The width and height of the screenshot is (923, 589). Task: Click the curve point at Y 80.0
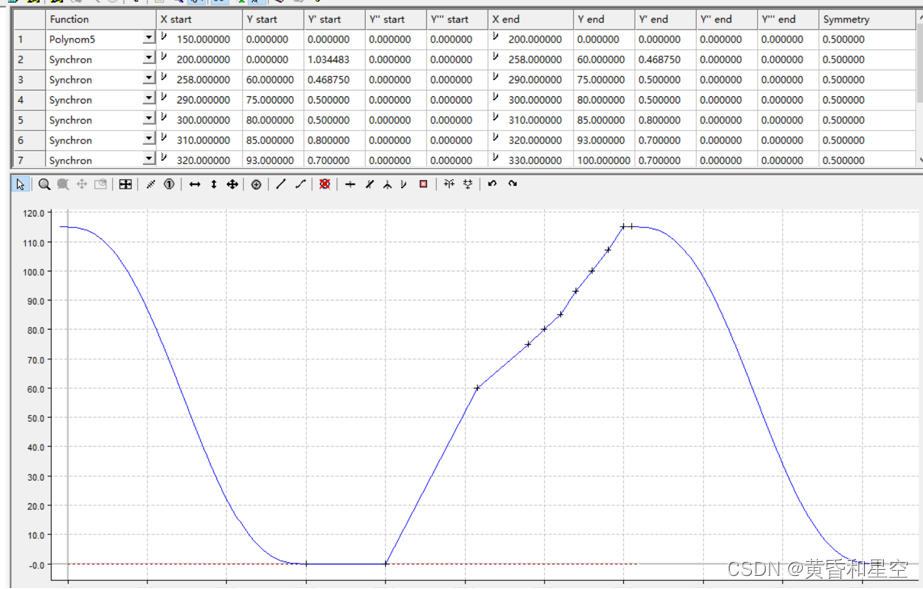(544, 329)
